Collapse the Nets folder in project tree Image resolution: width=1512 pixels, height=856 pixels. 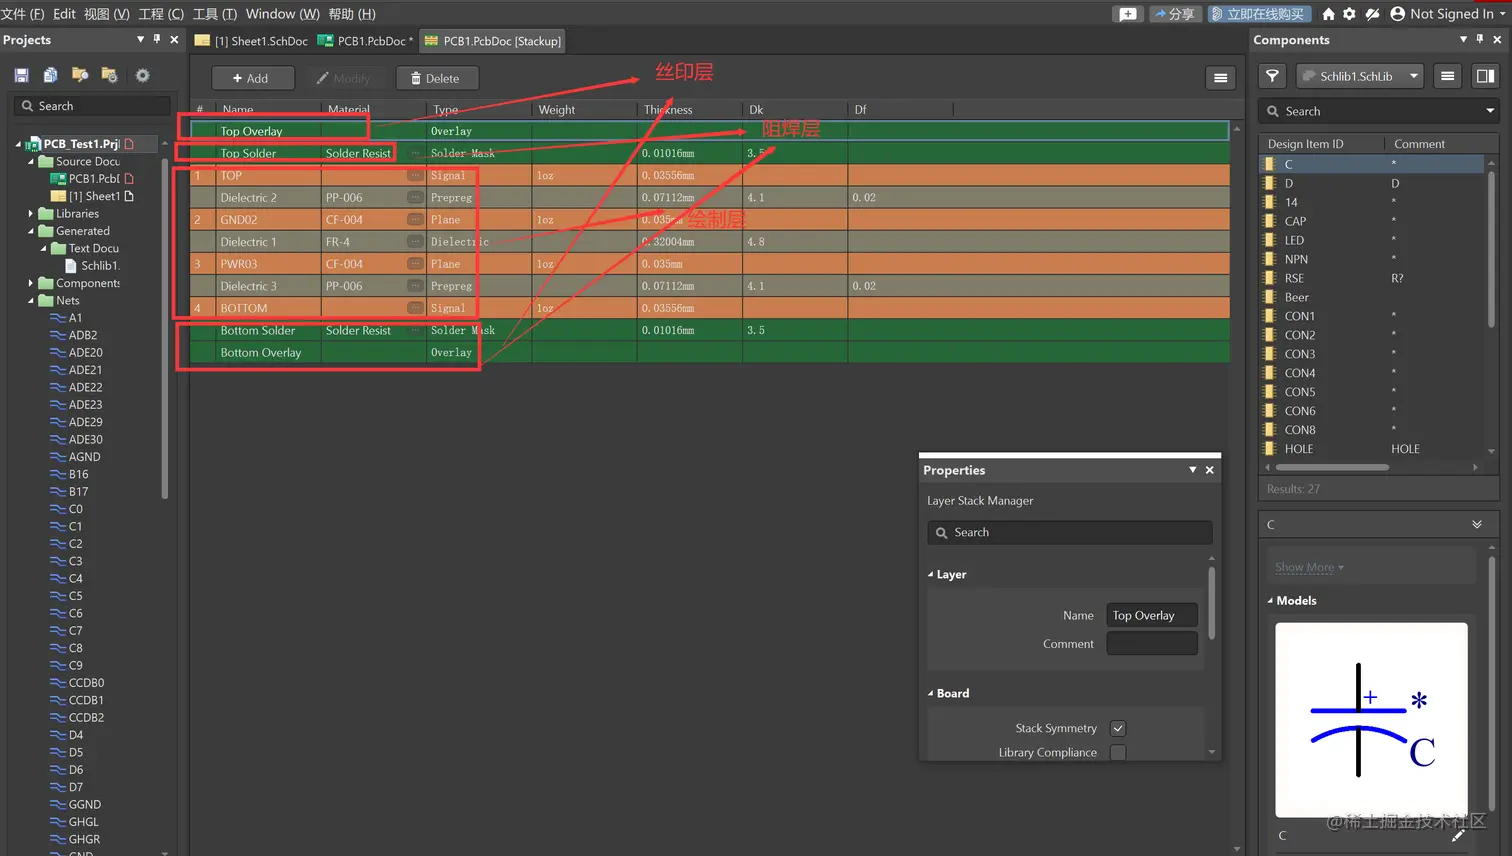tap(31, 301)
